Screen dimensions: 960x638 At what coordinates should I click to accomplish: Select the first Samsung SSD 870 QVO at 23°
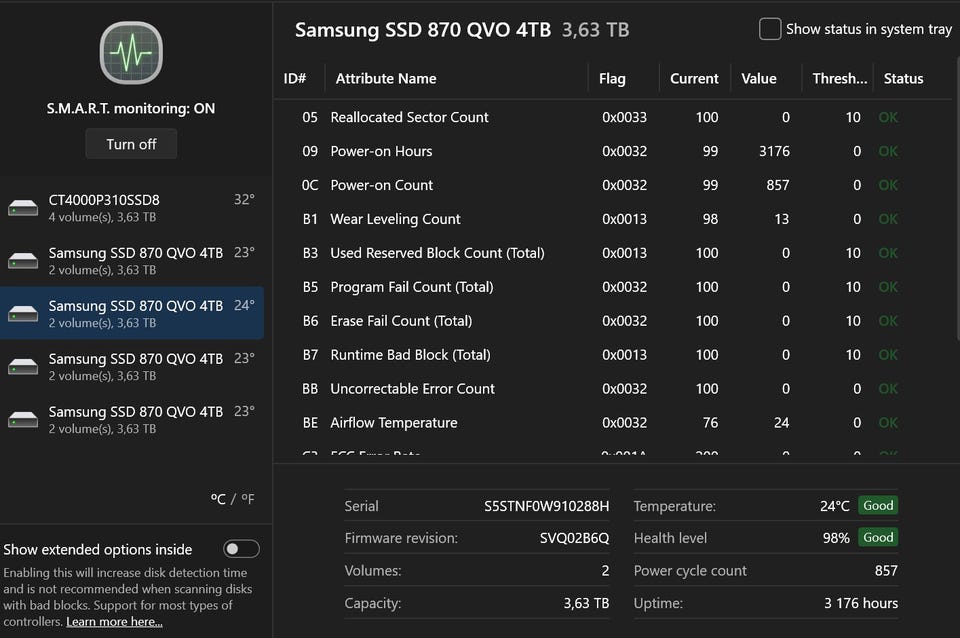point(135,261)
